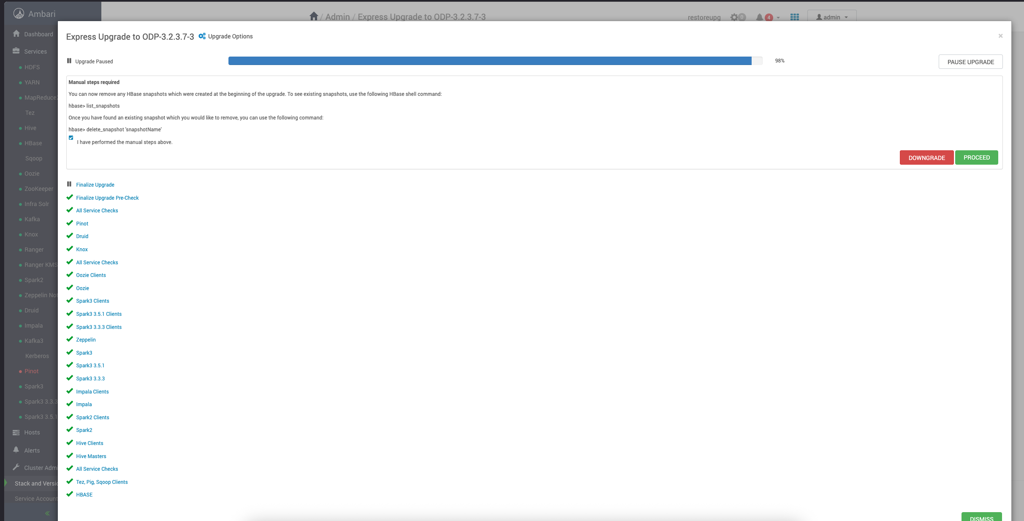Select YARN service in sidebar
This screenshot has height=521, width=1024.
32,82
